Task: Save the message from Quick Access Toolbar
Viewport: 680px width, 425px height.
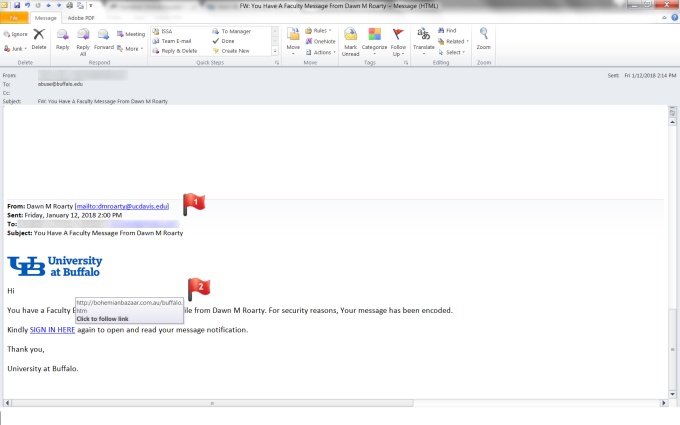Action: coord(17,6)
